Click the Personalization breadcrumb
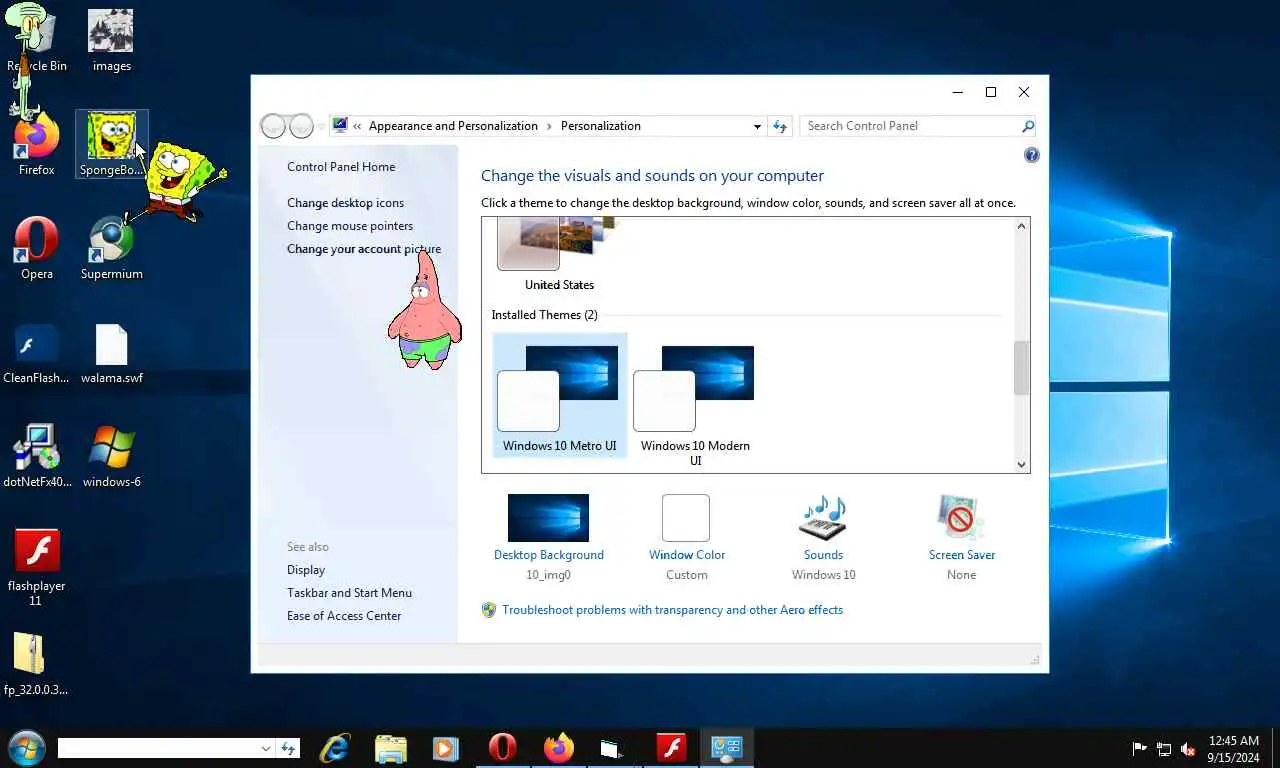 coord(601,126)
